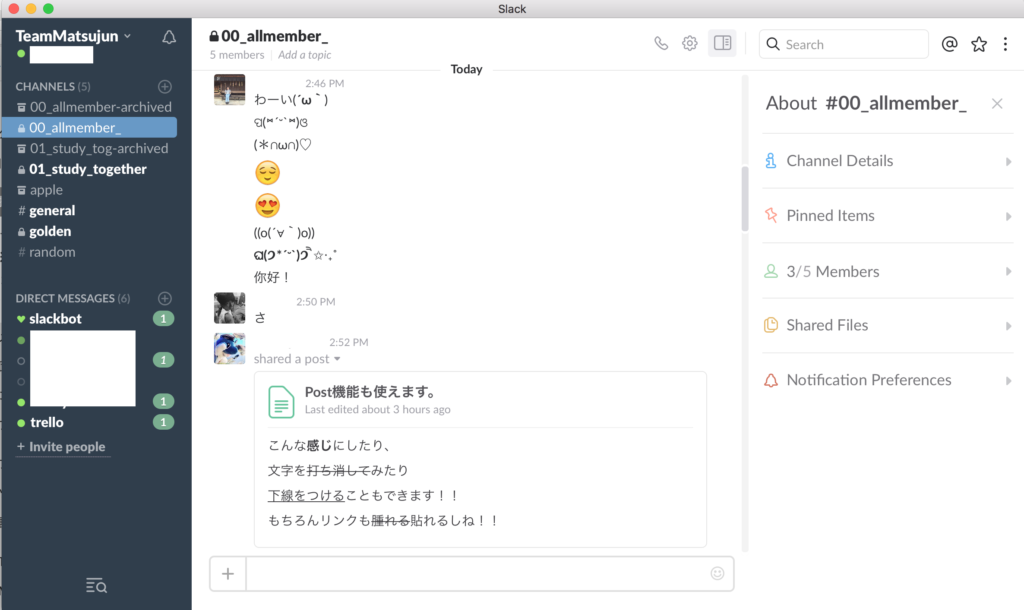Viewport: 1024px width, 610px height.
Task: Click the Invite people link
Action: click(66, 447)
